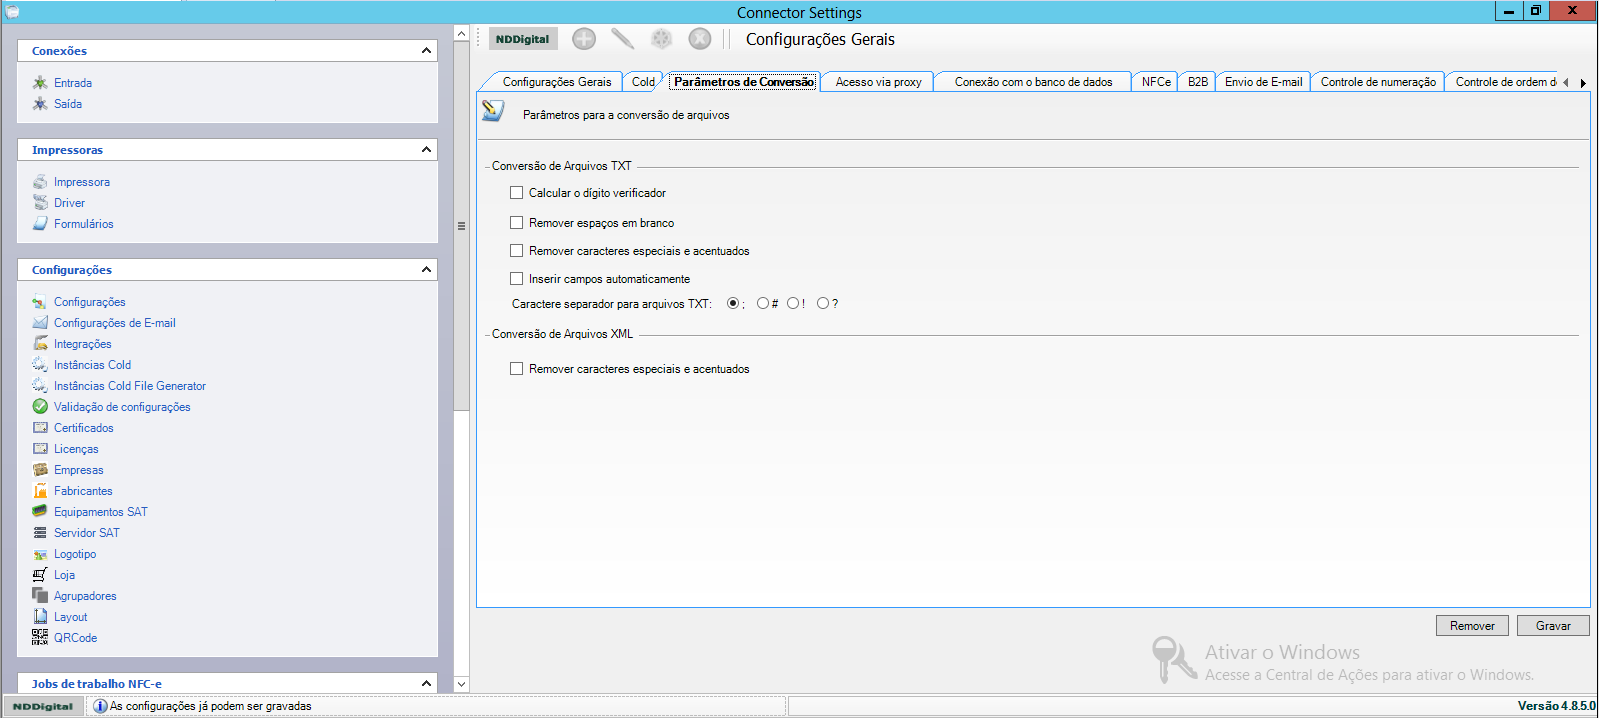Toggle TXT Remover caracteres especiais e acentuados

(x=517, y=251)
